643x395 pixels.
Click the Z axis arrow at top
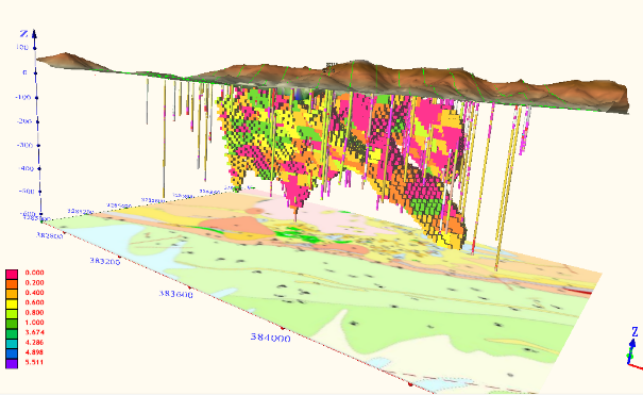[x=34, y=34]
